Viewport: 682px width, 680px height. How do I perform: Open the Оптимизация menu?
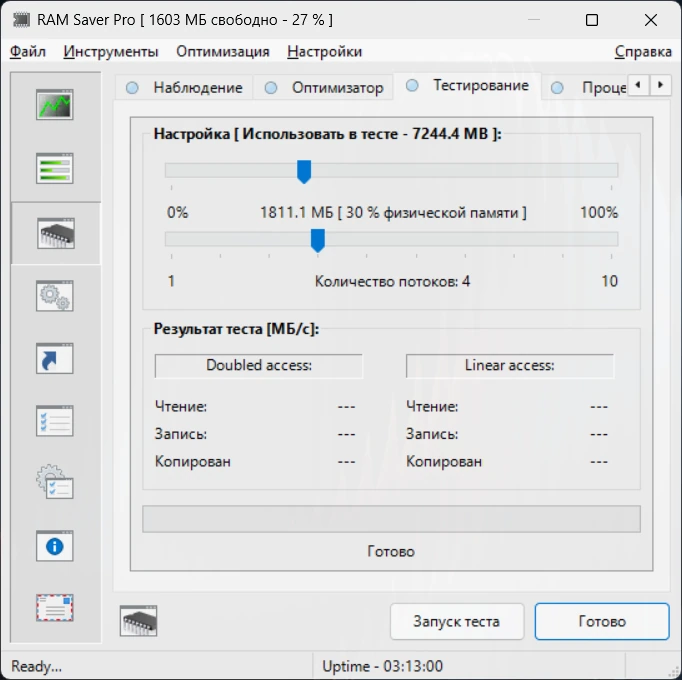pos(223,51)
